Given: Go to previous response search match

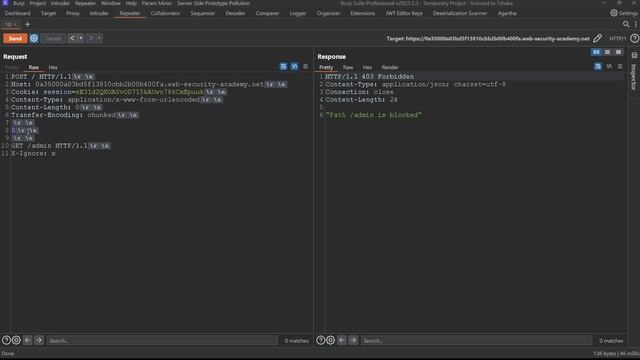Looking at the screenshot, I should [342, 340].
